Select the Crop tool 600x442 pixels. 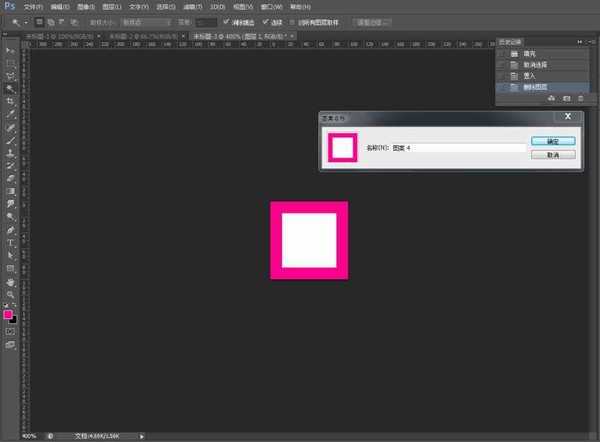tap(10, 101)
